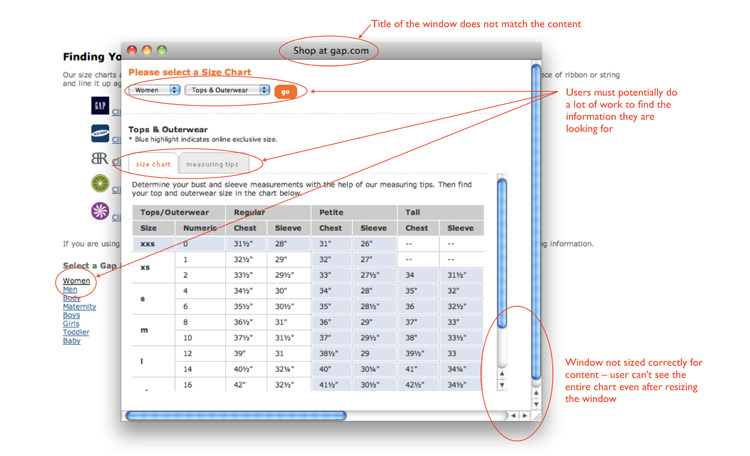Click the horizontal scrollbar thumb at bottom
Screen dimensions: 750x456
point(236,415)
